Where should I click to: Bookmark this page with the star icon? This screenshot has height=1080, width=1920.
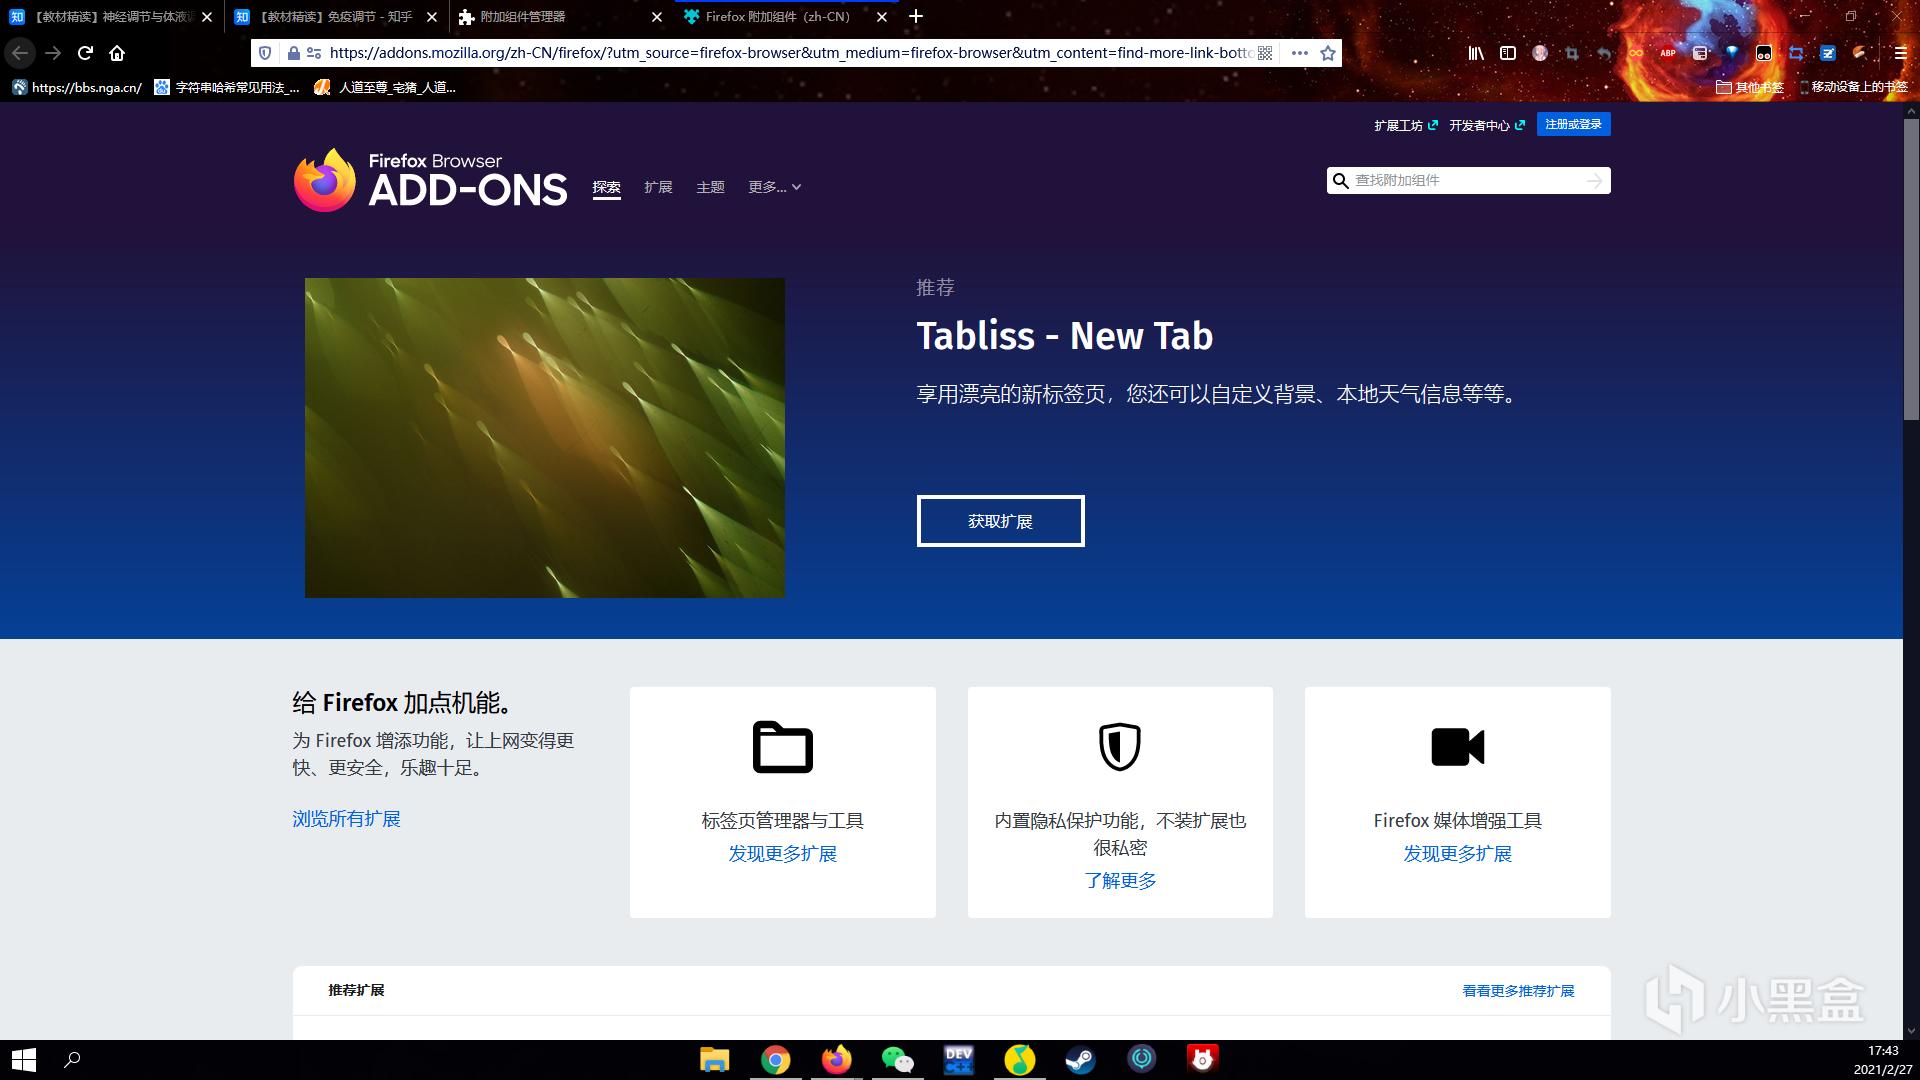[1328, 53]
